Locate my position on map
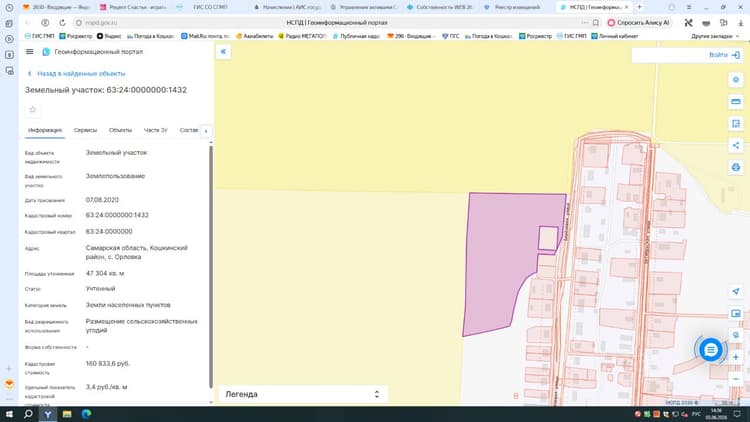750x422 pixels. tap(736, 291)
